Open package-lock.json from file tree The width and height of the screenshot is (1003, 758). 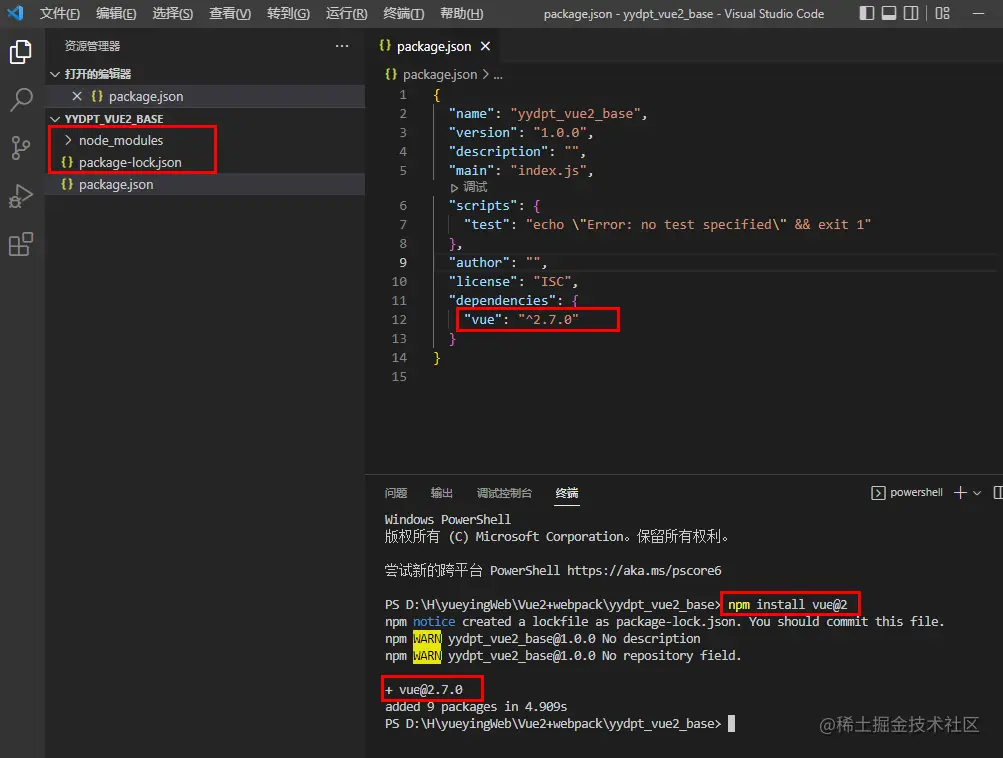pyautogui.click(x=130, y=162)
